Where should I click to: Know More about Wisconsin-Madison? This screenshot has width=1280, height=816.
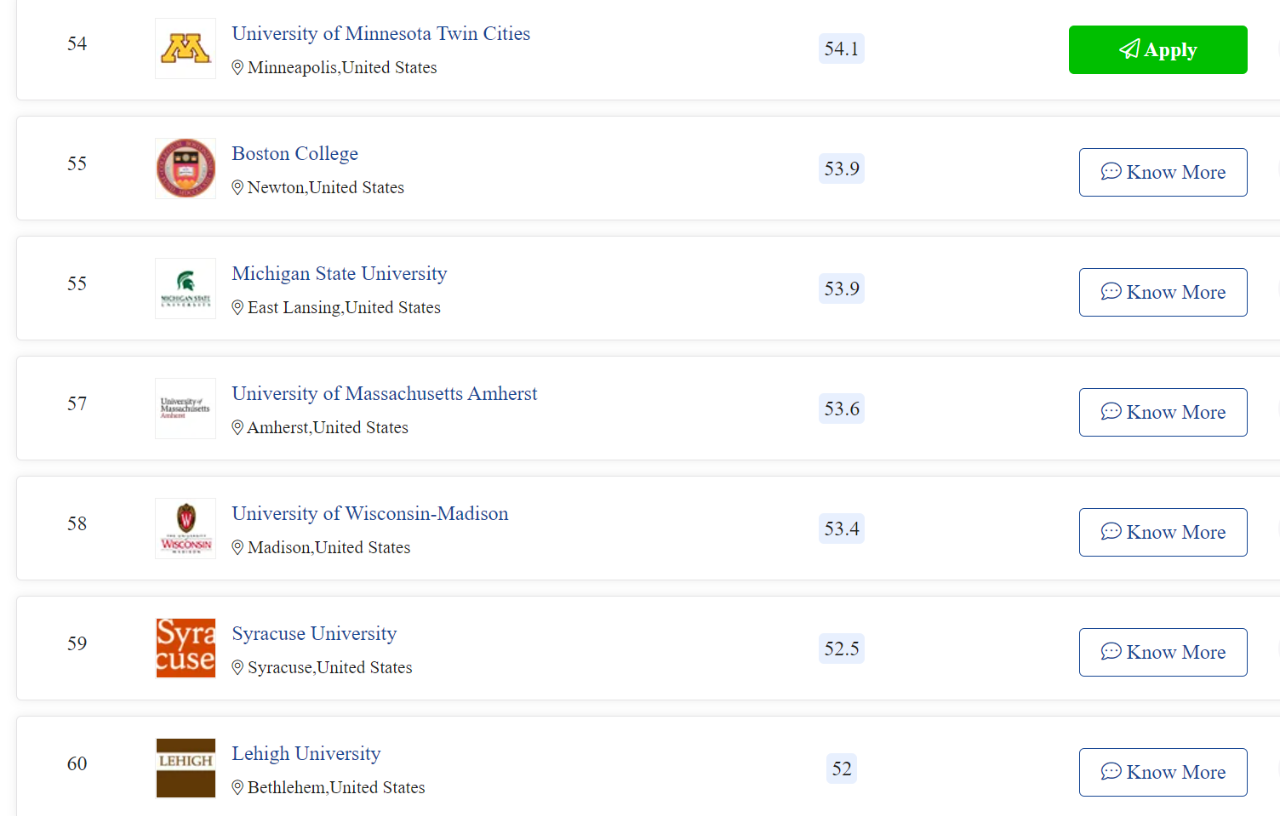coord(1163,532)
